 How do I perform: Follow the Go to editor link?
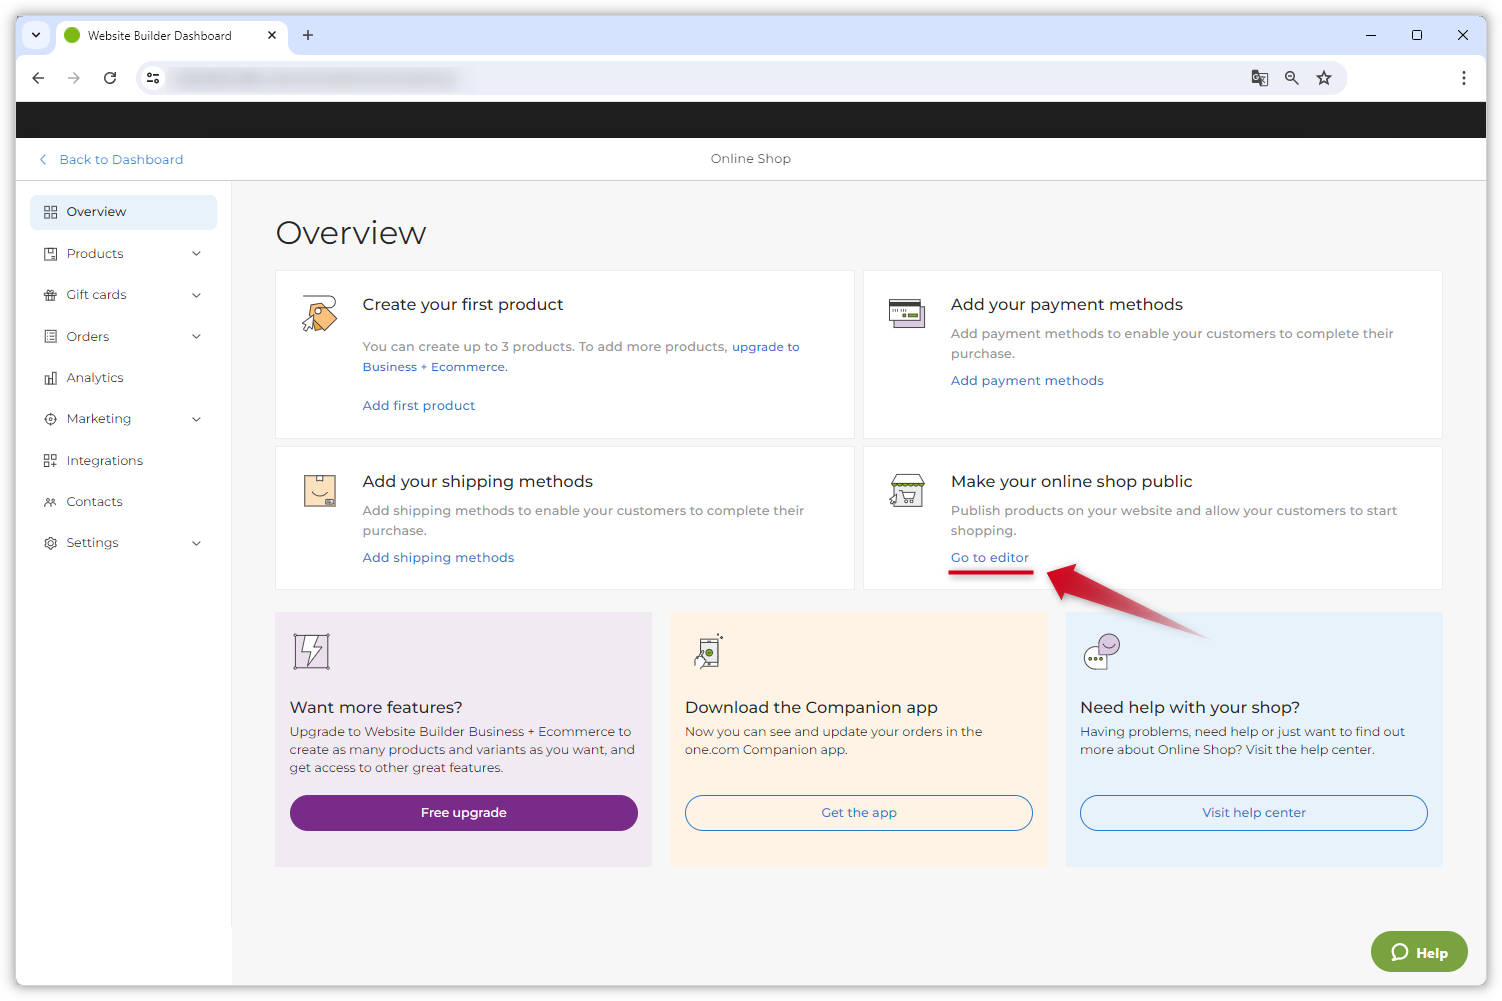click(989, 558)
